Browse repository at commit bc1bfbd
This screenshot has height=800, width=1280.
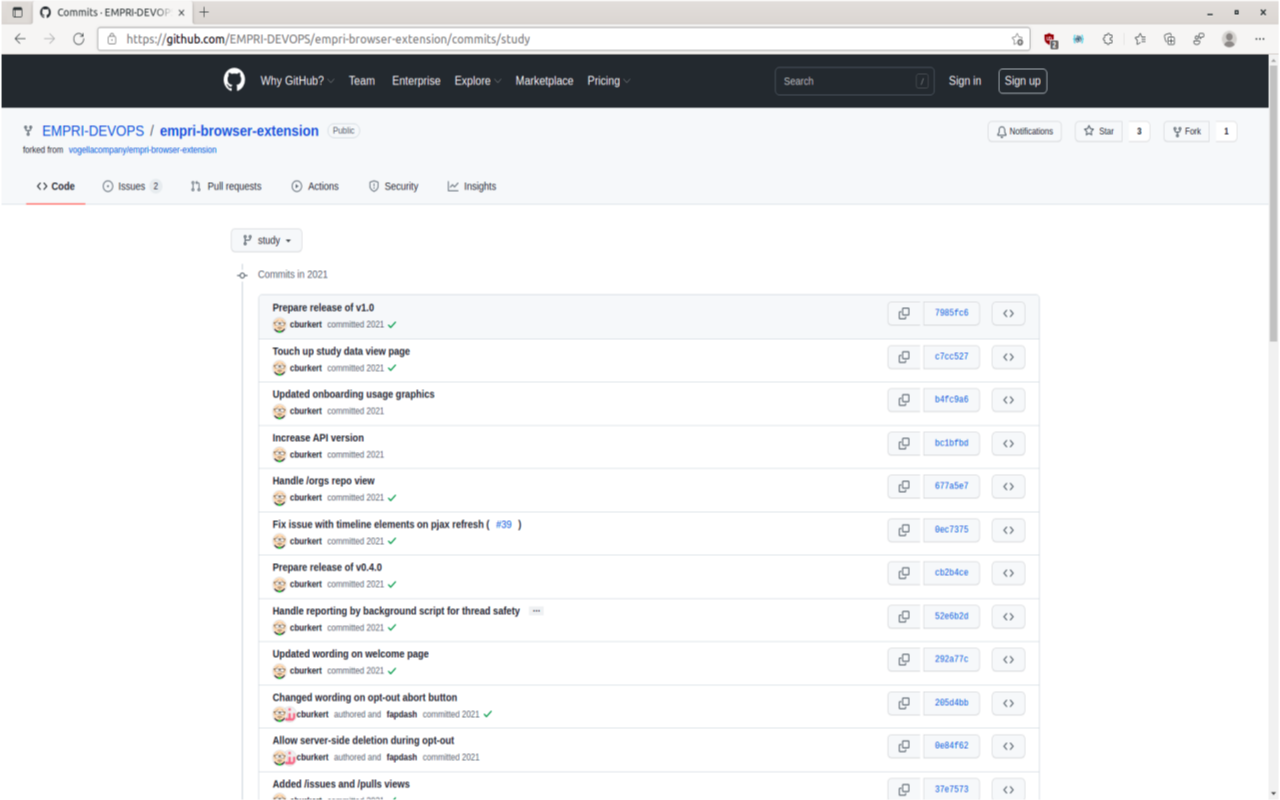pos(1008,443)
